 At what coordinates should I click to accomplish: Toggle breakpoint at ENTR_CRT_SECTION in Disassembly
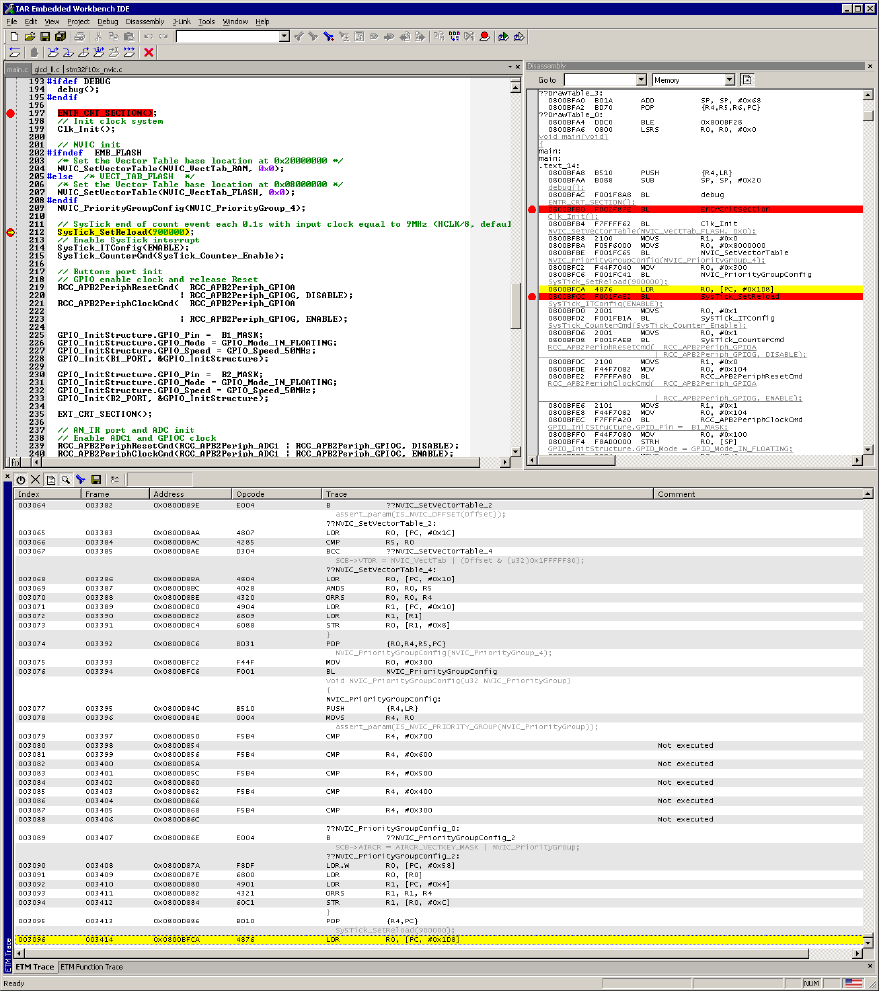(x=532, y=209)
